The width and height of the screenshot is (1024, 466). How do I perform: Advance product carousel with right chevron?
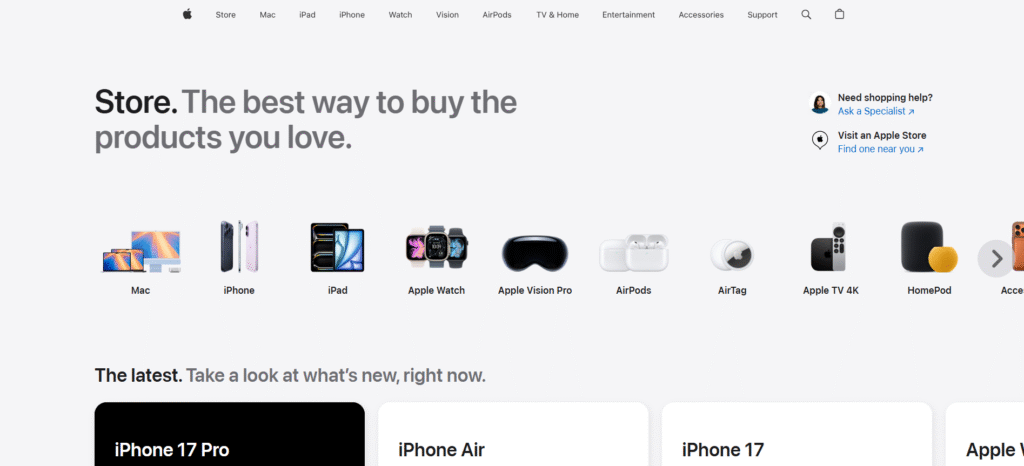[x=996, y=258]
